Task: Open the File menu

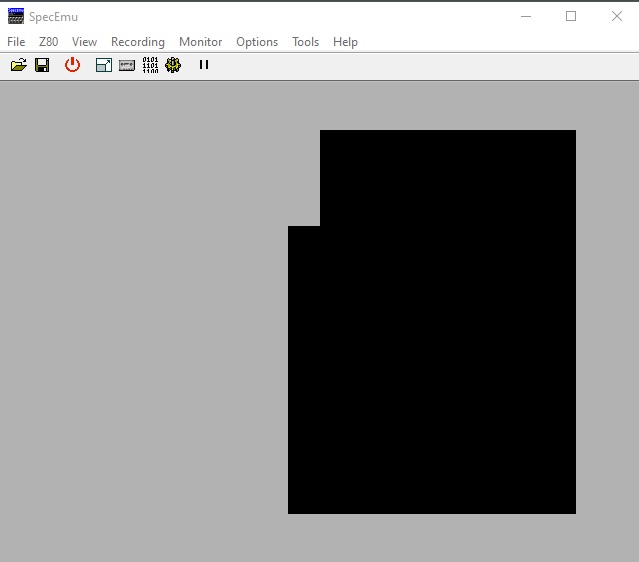Action: click(16, 42)
